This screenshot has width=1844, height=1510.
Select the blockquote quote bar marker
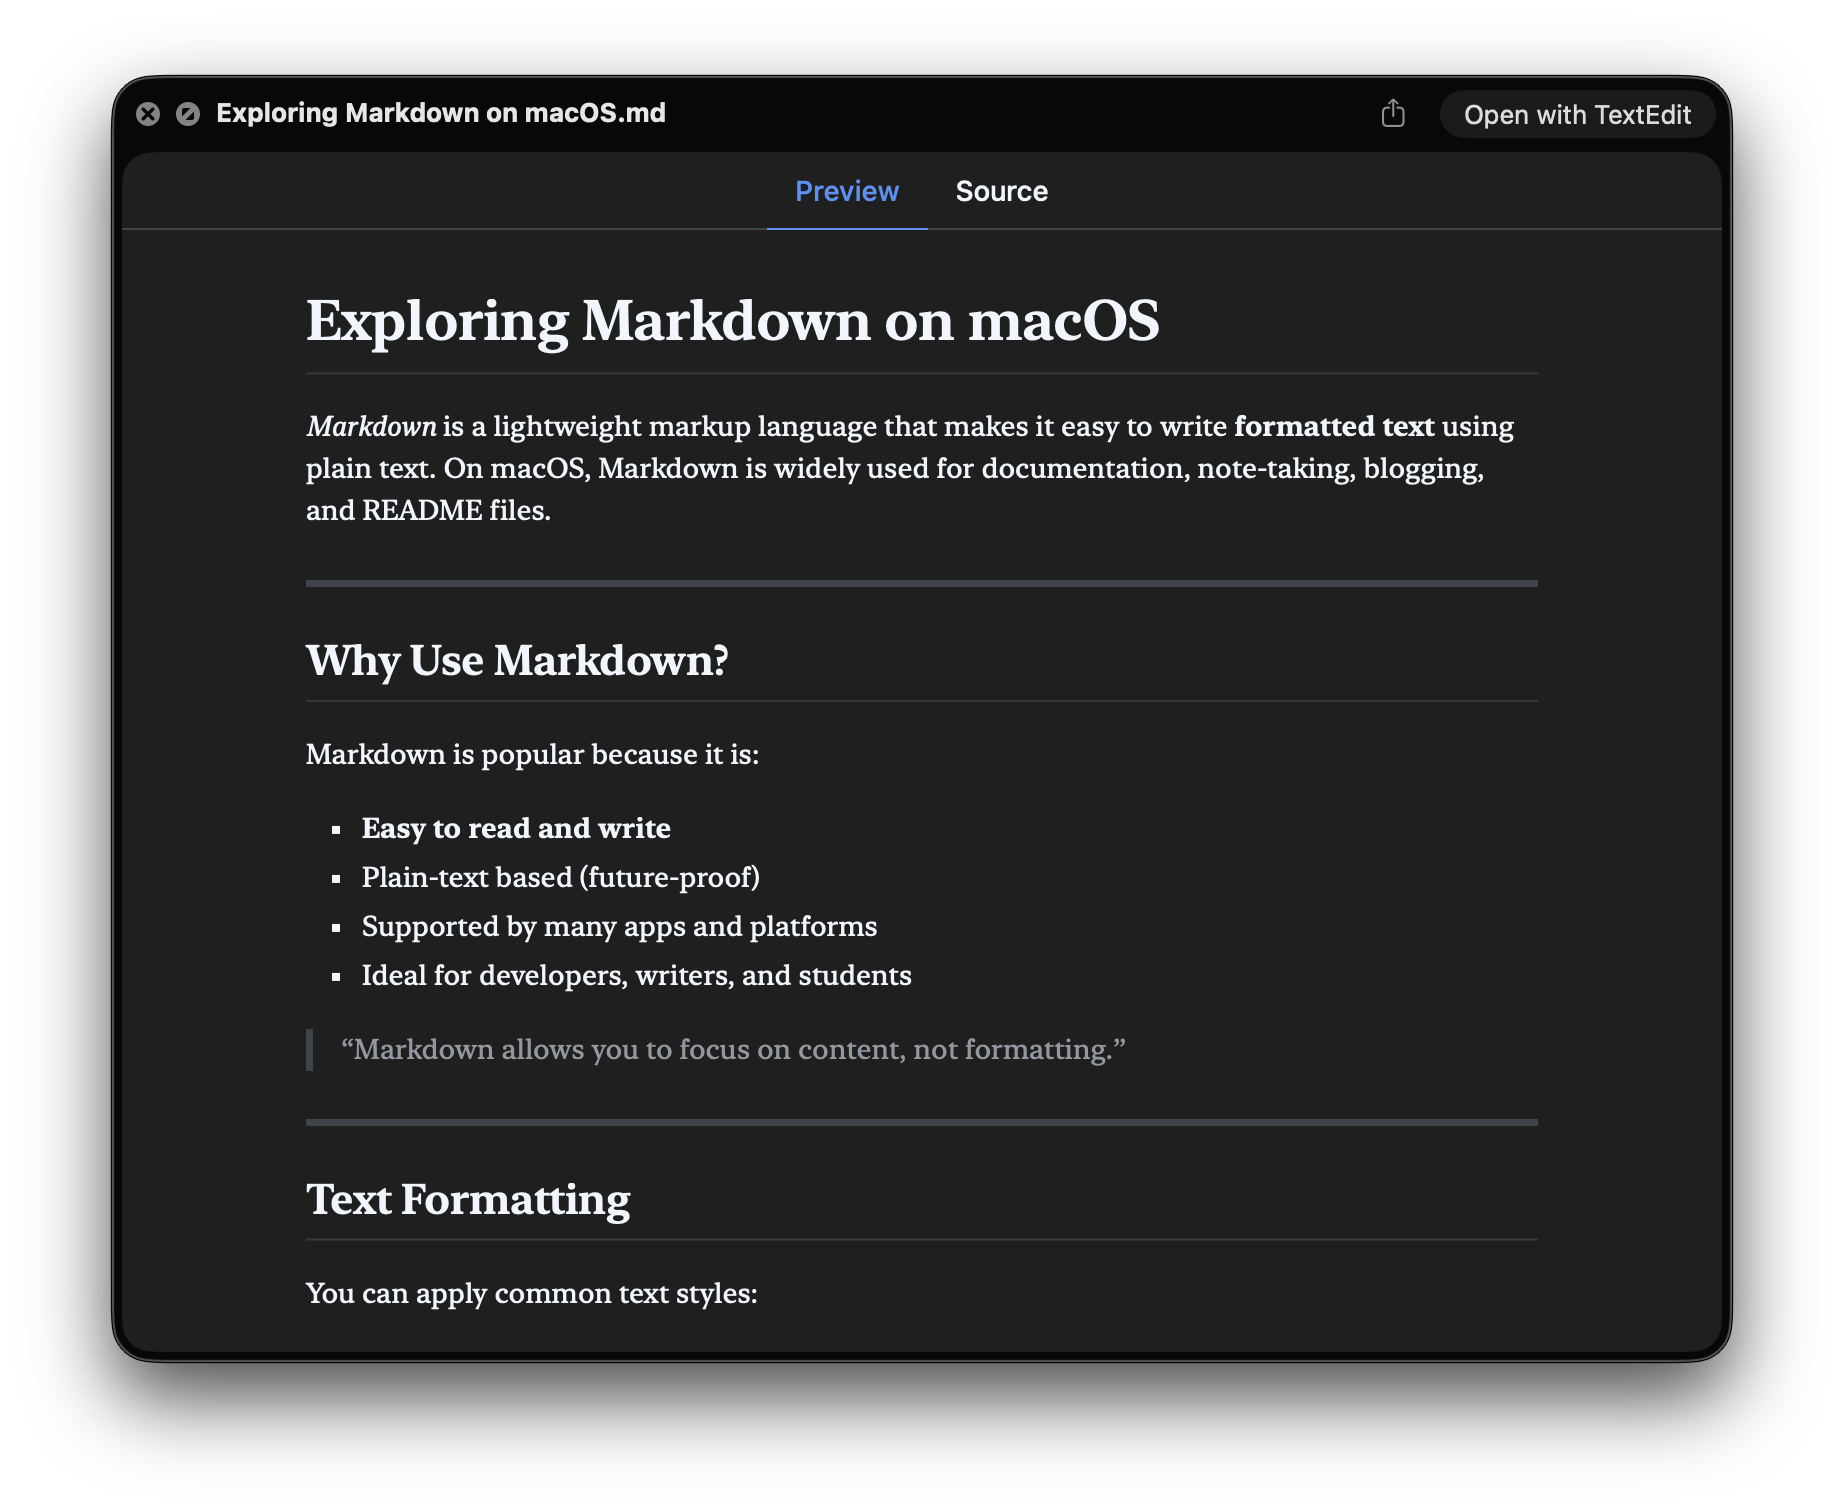click(x=312, y=1050)
